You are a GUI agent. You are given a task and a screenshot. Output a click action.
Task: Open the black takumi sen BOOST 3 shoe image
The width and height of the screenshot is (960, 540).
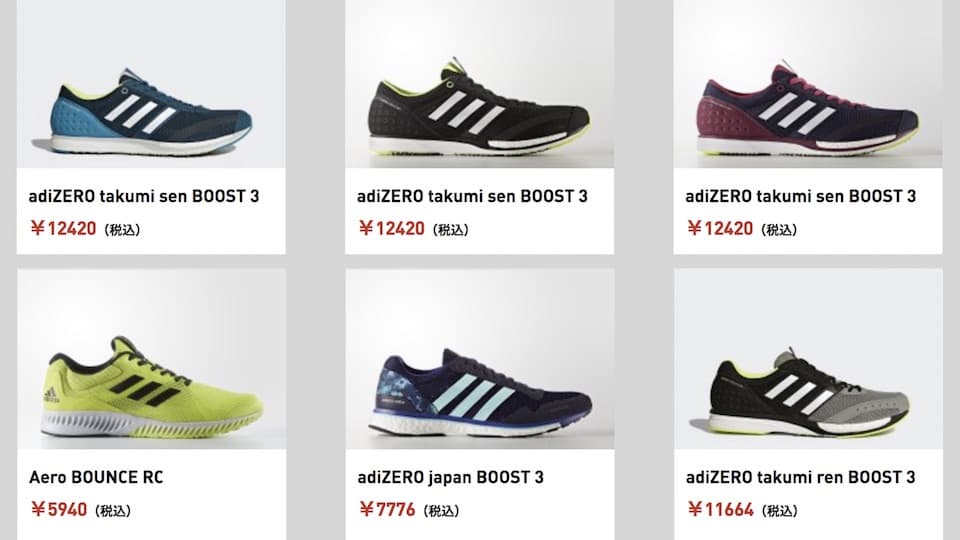coord(479,84)
